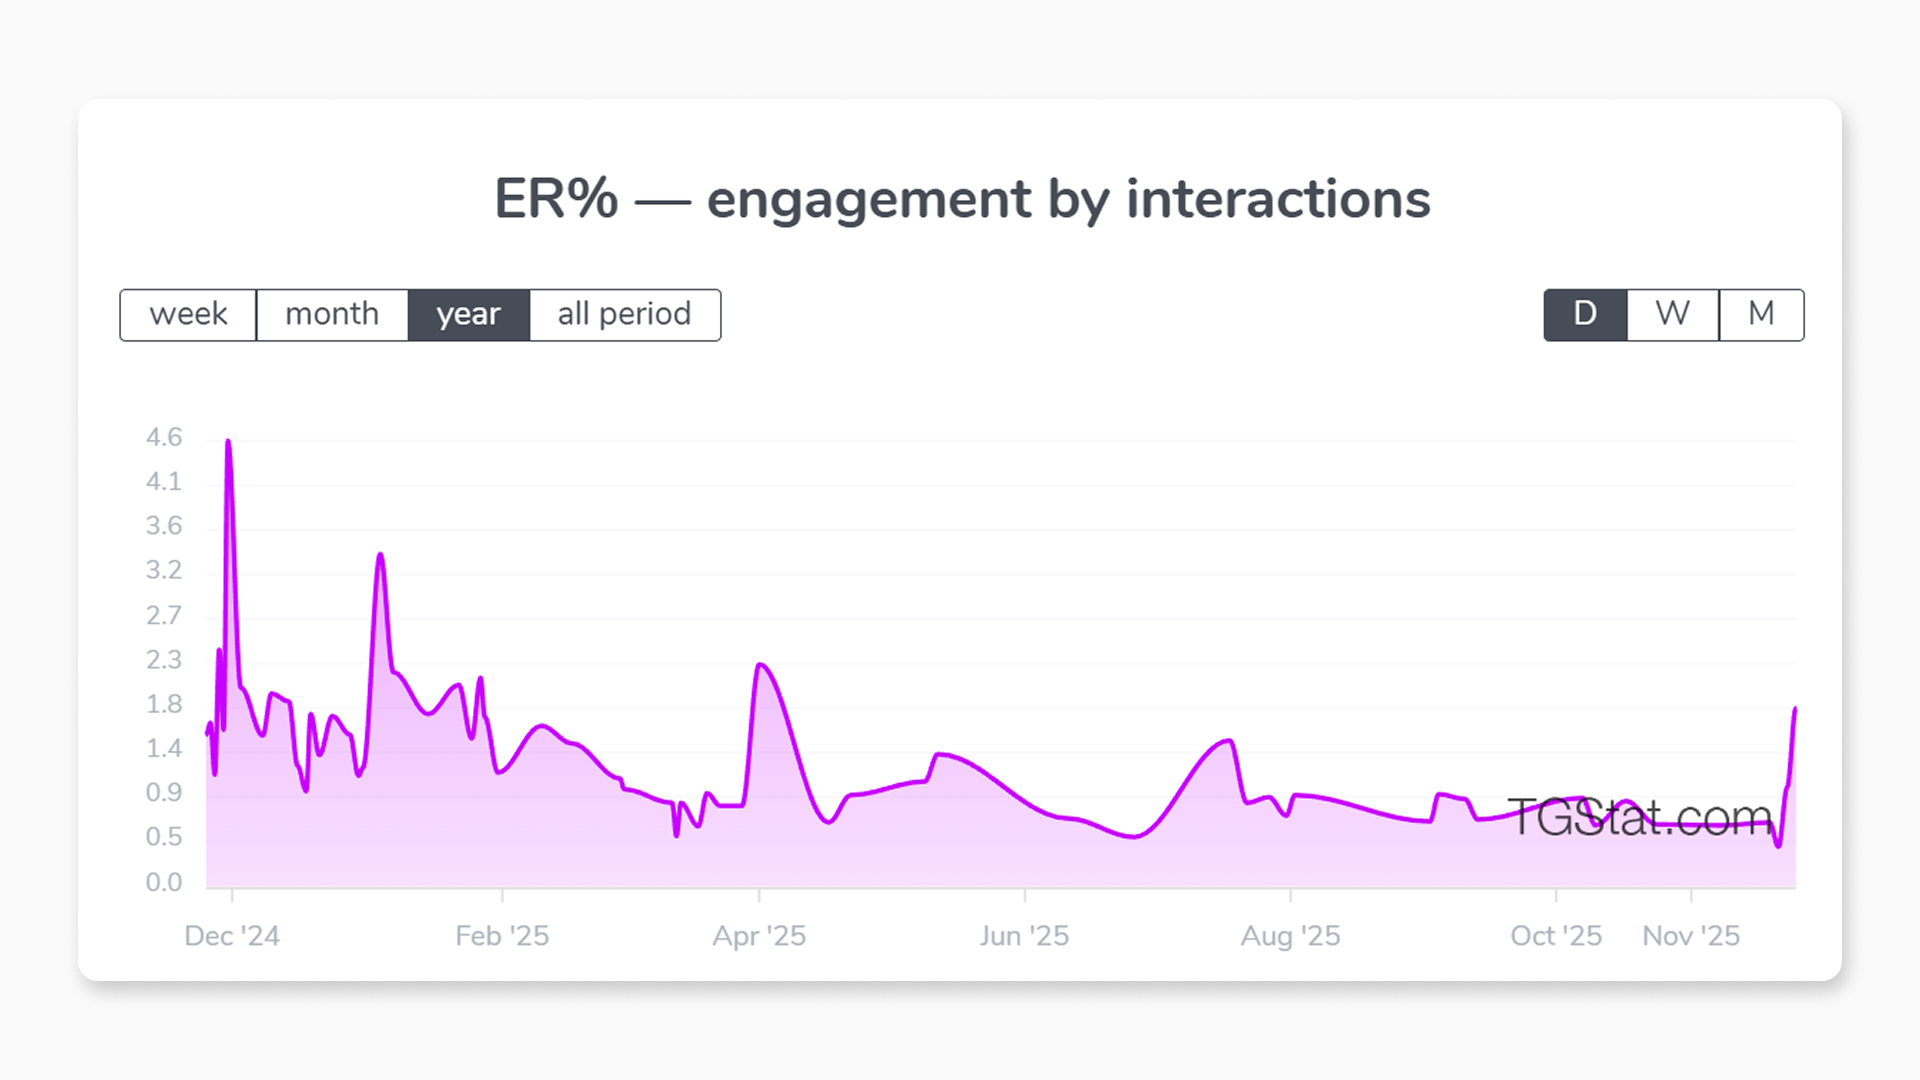Click the April engagement peak on the curve
This screenshot has width=1920, height=1080.
762,665
